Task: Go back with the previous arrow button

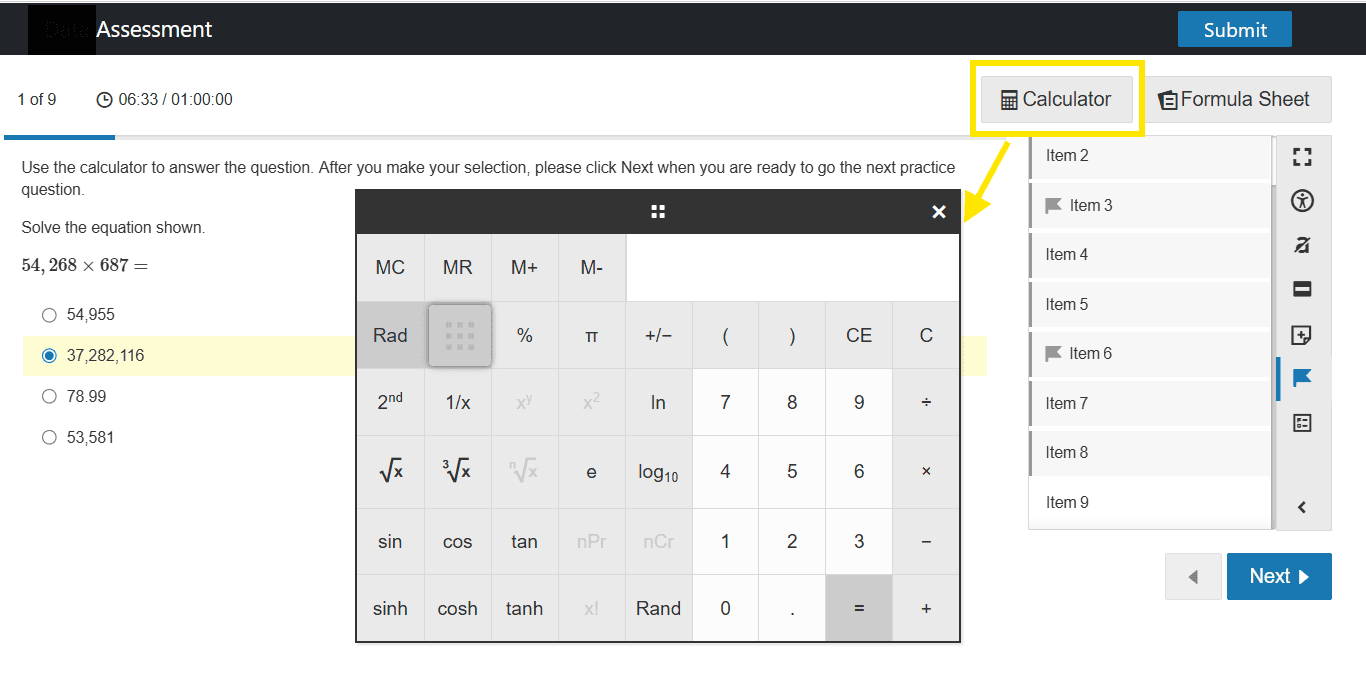Action: [1192, 577]
